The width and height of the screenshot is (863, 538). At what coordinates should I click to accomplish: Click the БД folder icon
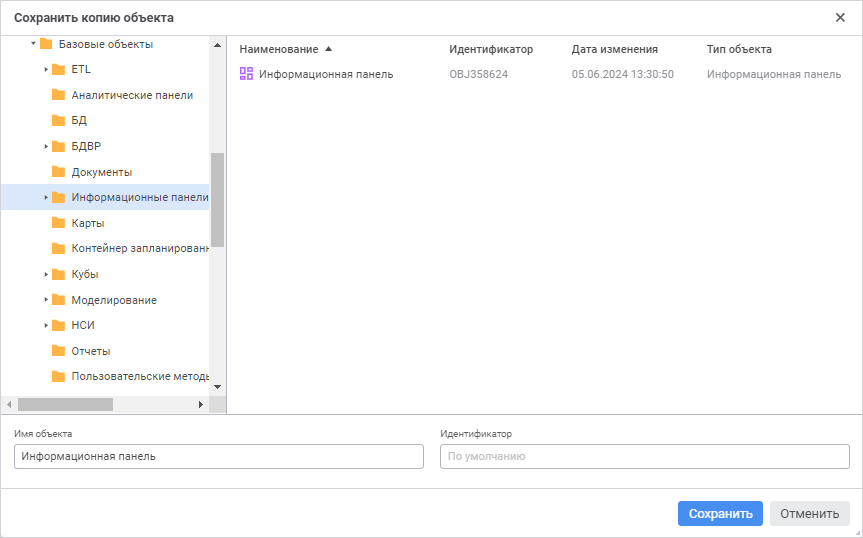coord(58,120)
